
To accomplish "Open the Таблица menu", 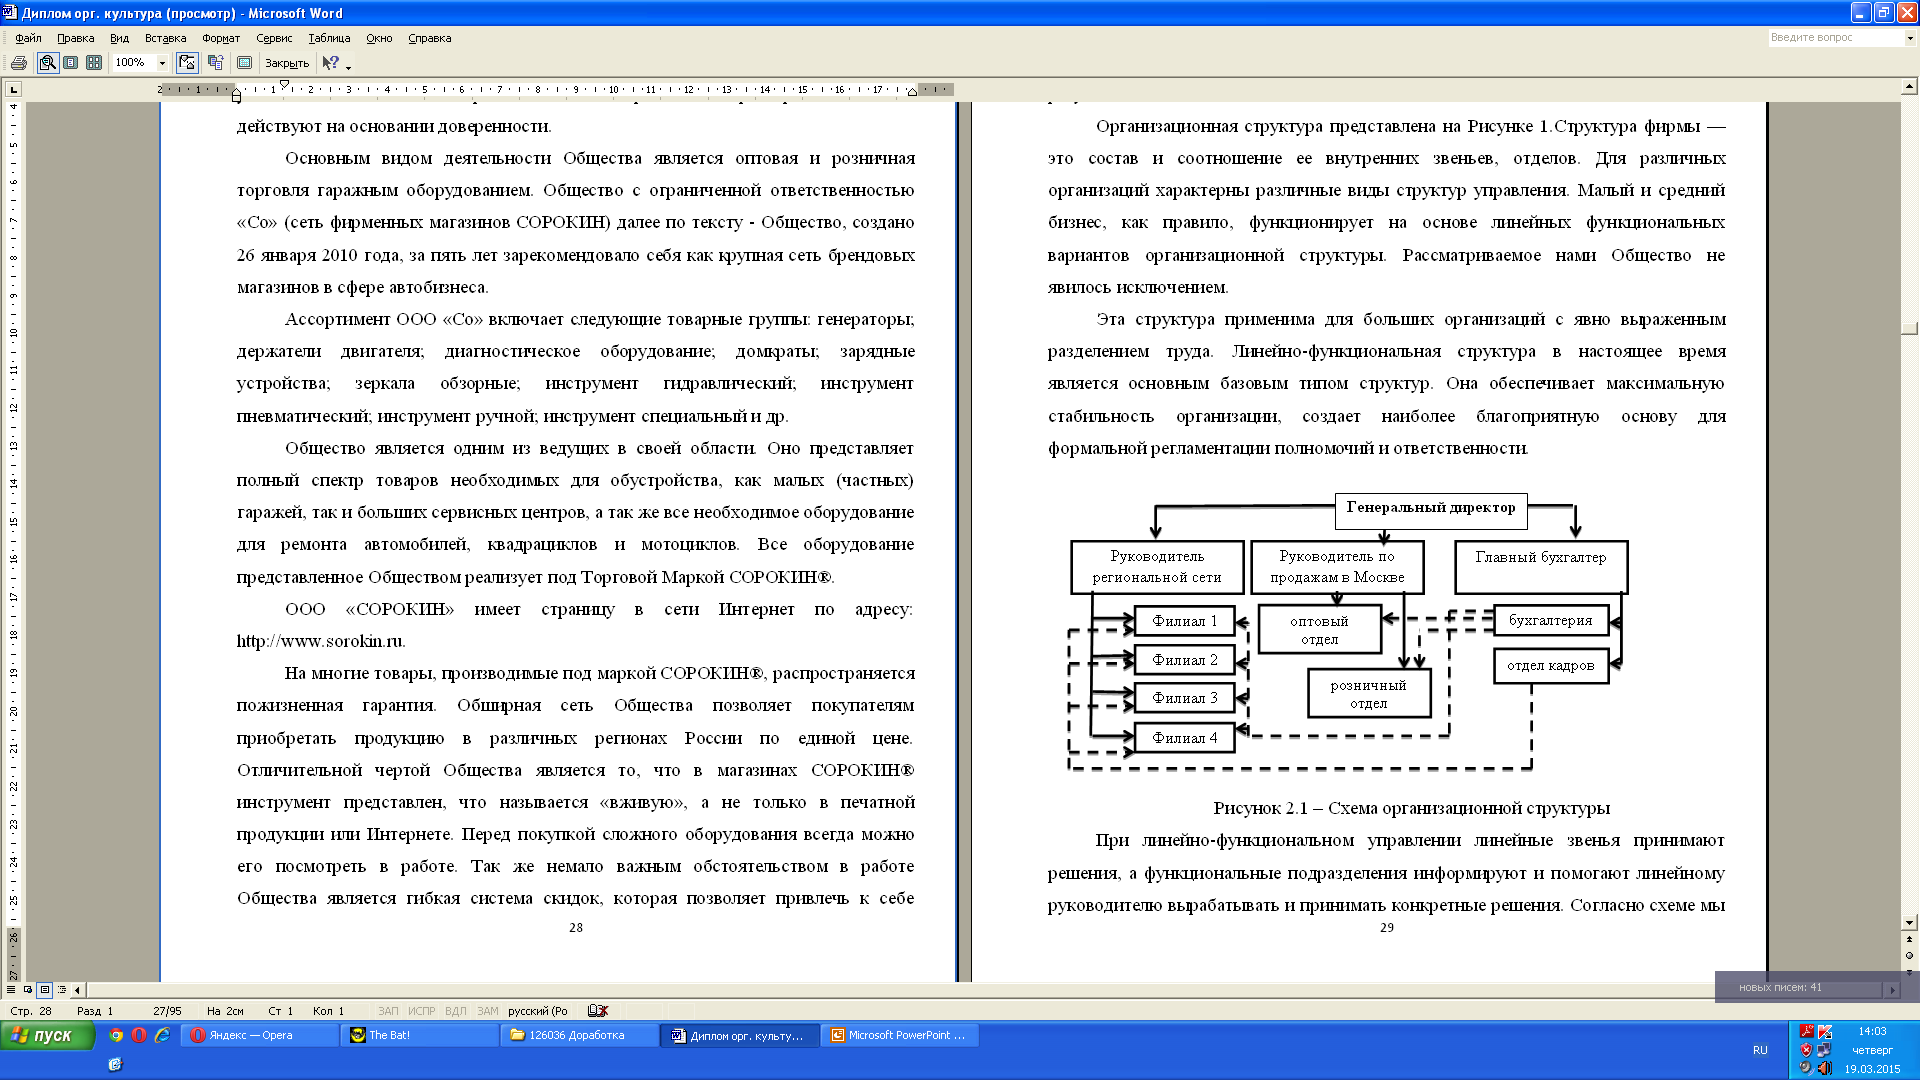I will [x=329, y=38].
